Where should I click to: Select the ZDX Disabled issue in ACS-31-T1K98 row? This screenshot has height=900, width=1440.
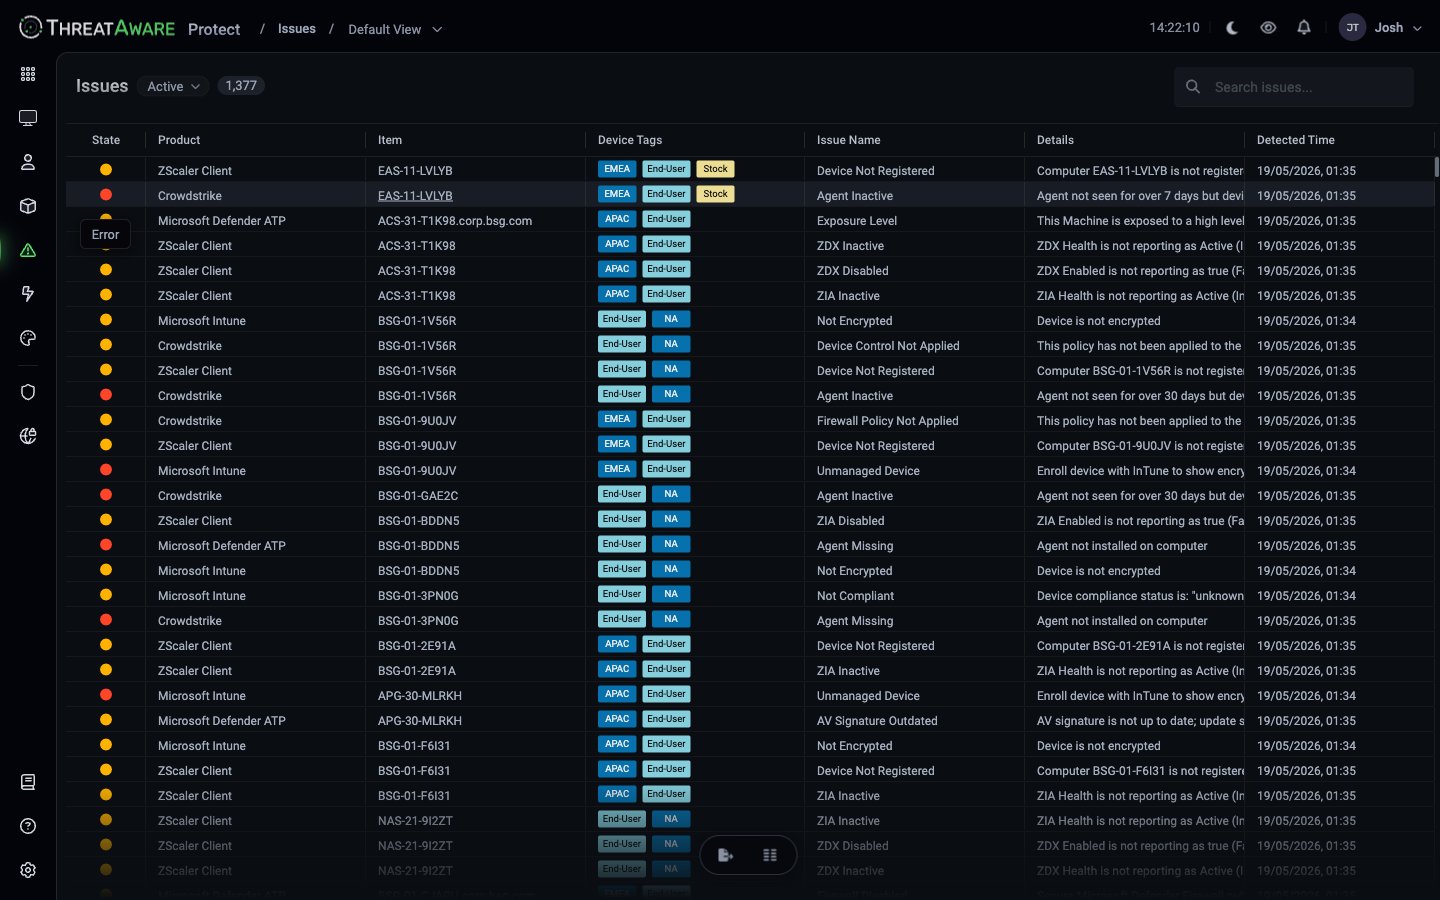[x=852, y=271]
